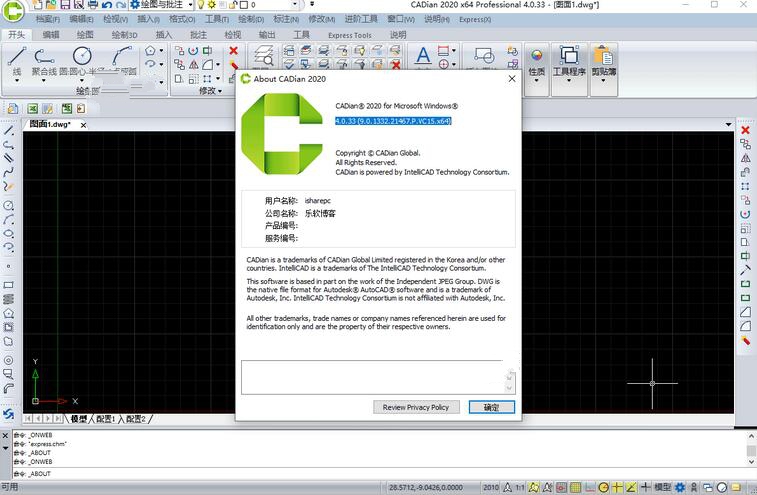Click the red X erase icon in ribbon
The height and width of the screenshot is (495, 757).
pyautogui.click(x=234, y=50)
